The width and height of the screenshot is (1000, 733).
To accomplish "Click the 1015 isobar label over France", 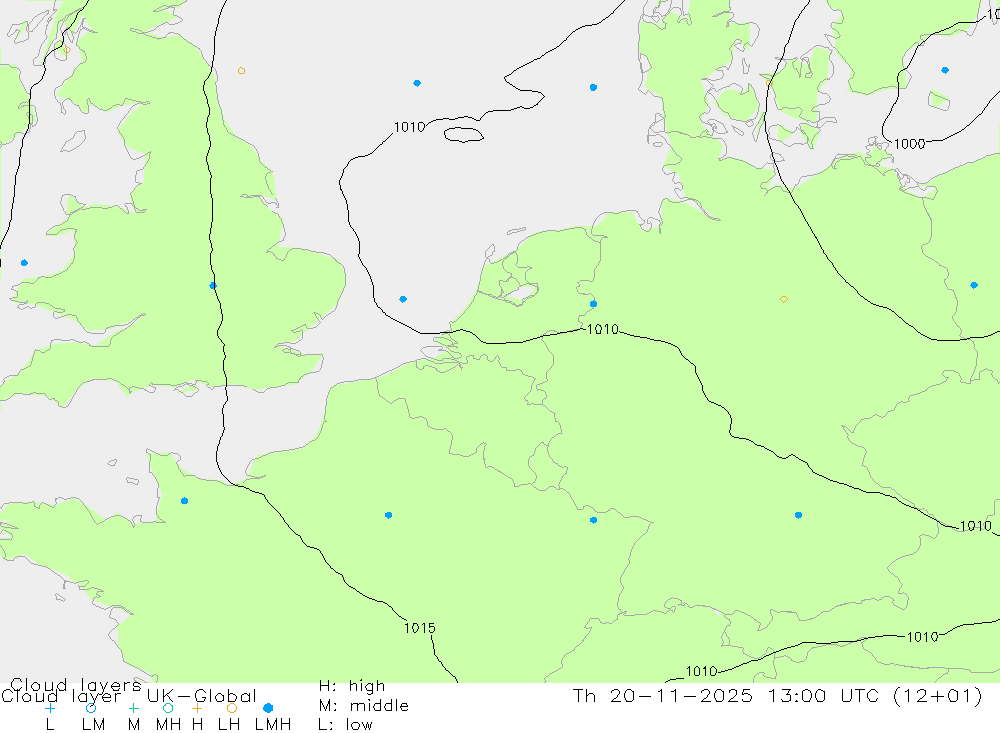I will point(420,628).
